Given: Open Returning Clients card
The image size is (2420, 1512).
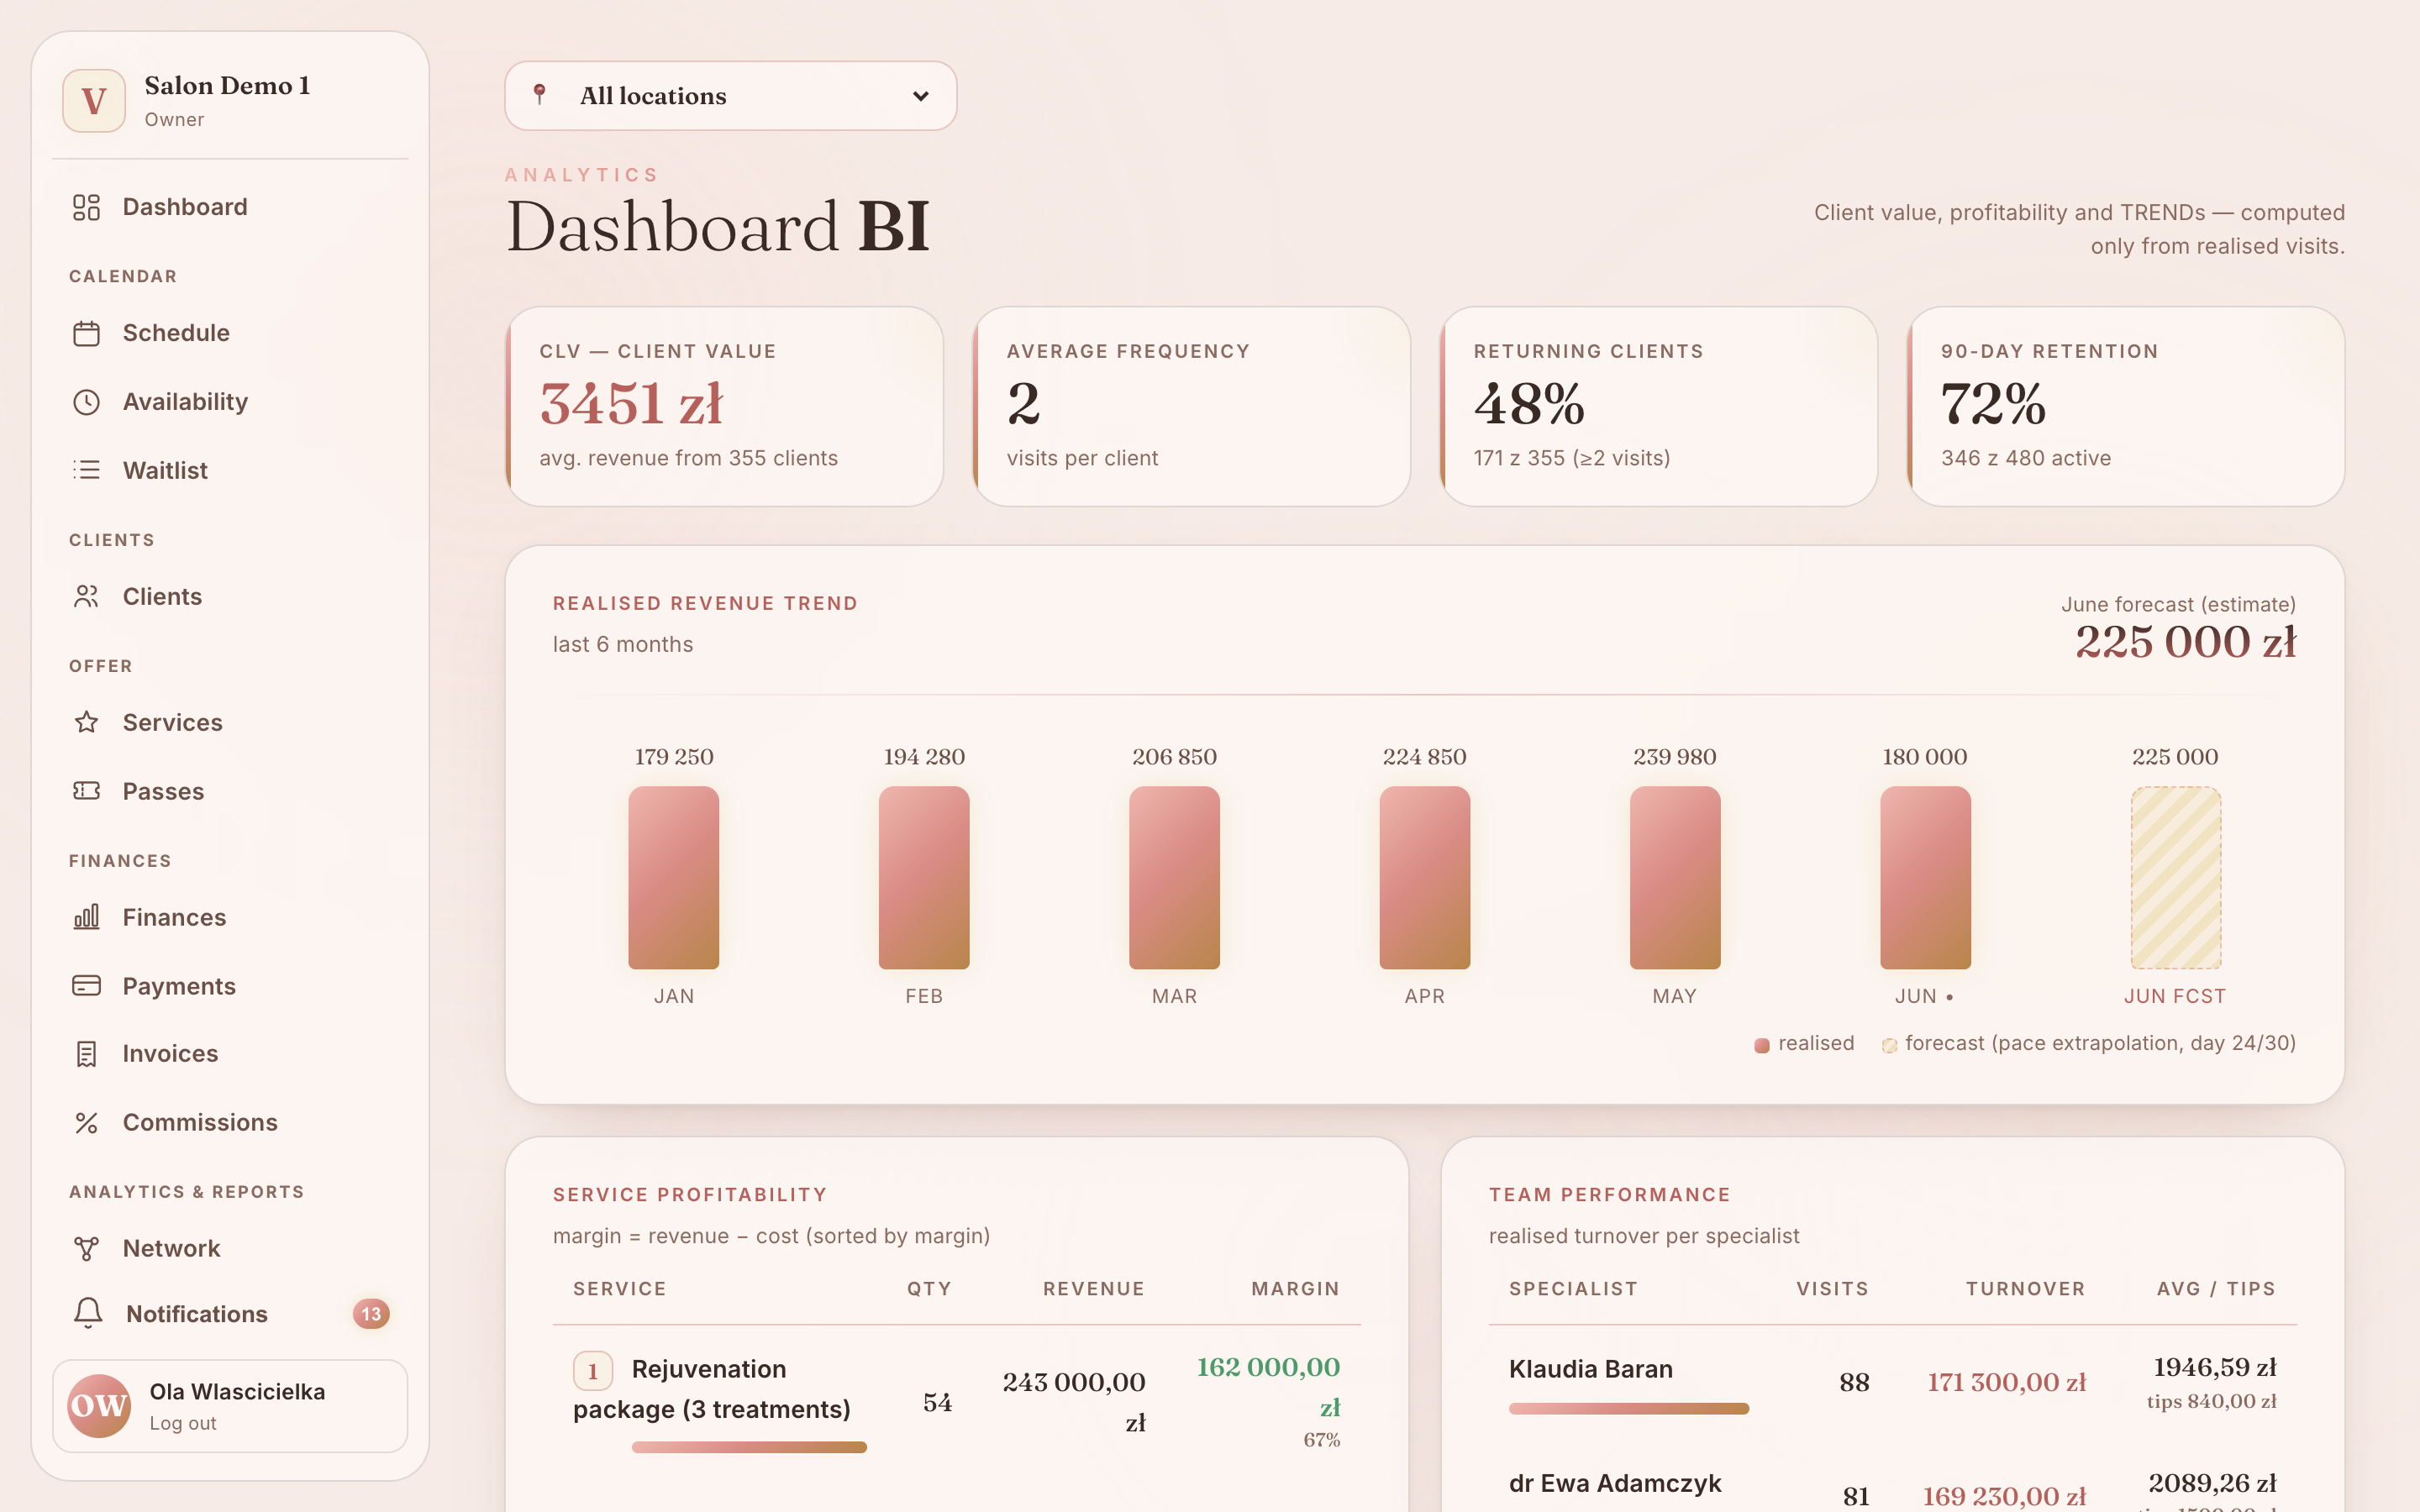Looking at the screenshot, I should coord(1658,406).
